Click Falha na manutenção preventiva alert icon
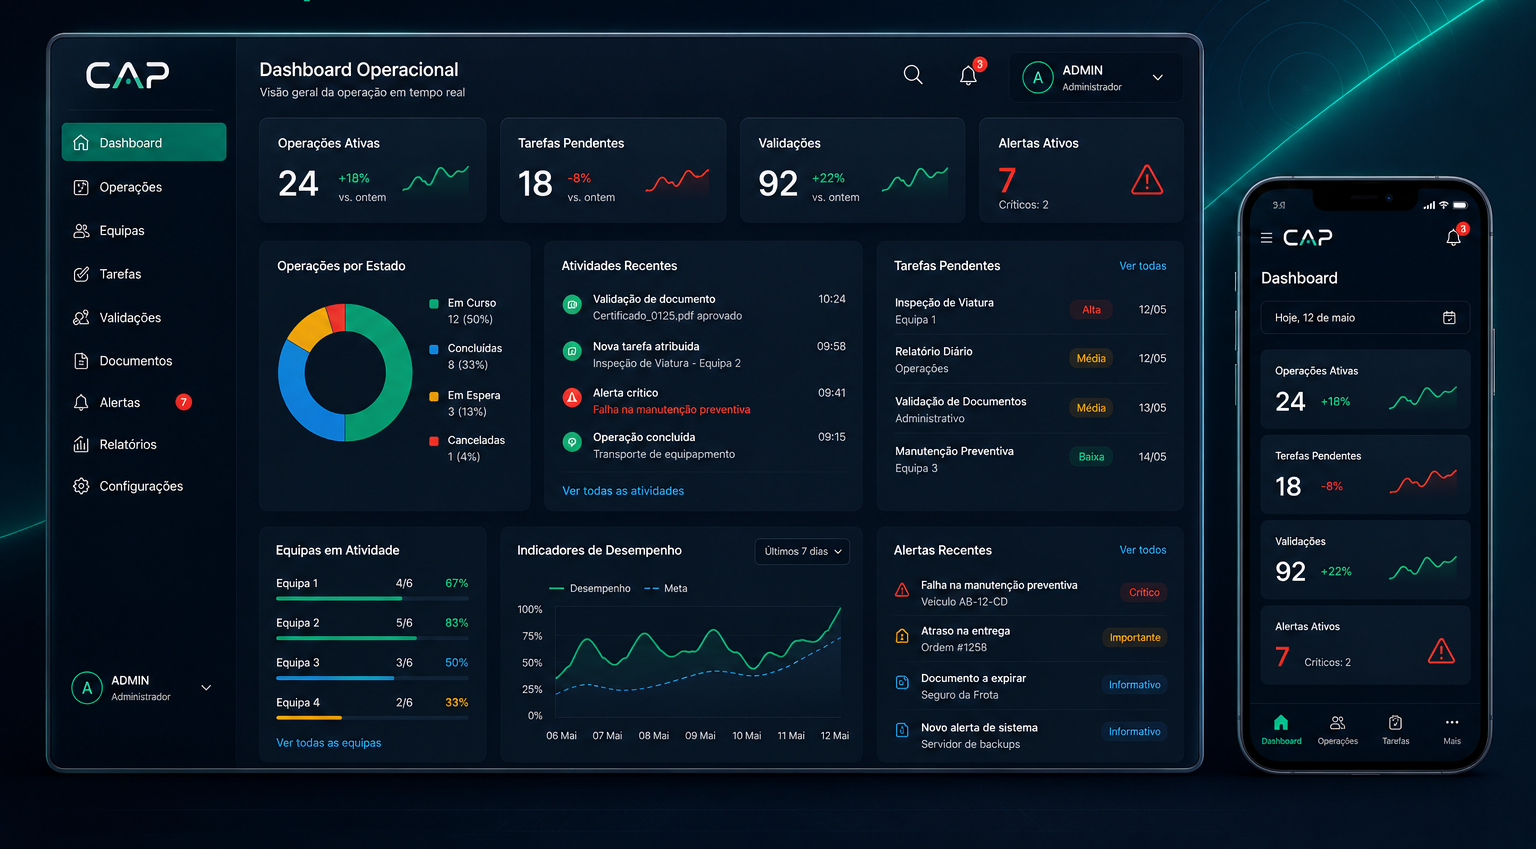The image size is (1536, 849). point(902,590)
